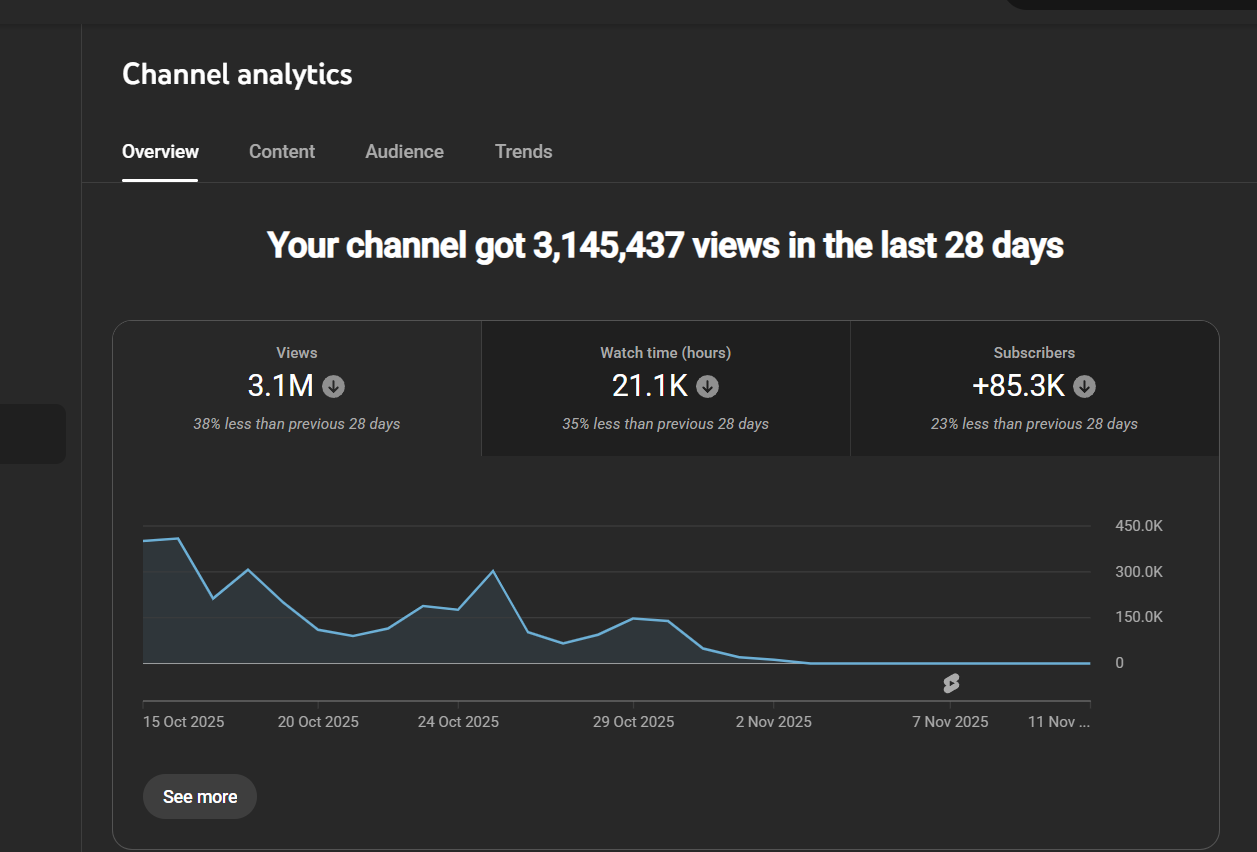The width and height of the screenshot is (1257, 852).
Task: Open the Content tab
Action: [x=282, y=152]
